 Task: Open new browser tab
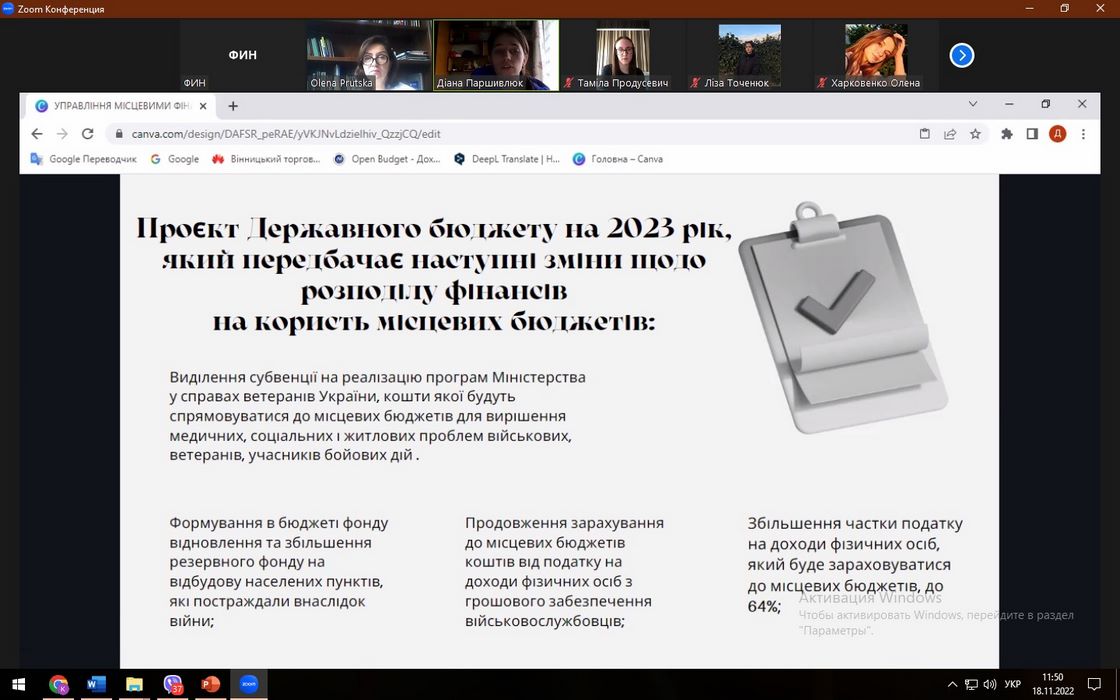coord(233,105)
